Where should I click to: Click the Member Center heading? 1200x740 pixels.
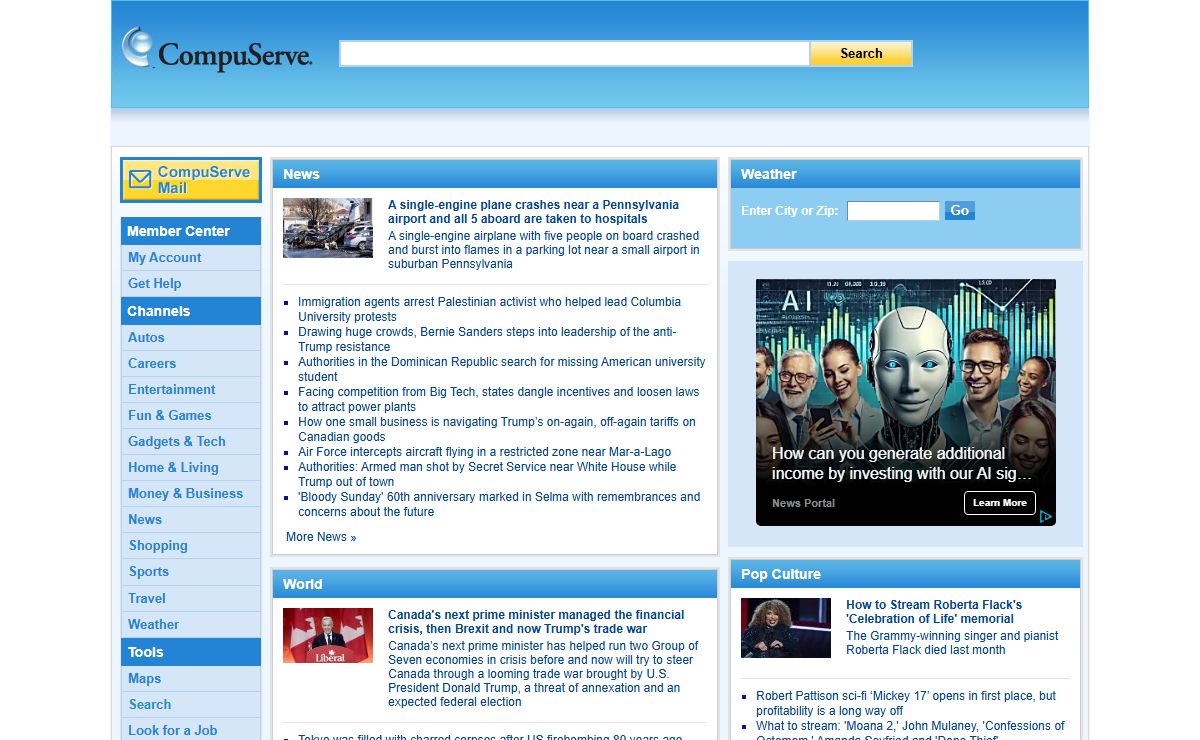(191, 231)
